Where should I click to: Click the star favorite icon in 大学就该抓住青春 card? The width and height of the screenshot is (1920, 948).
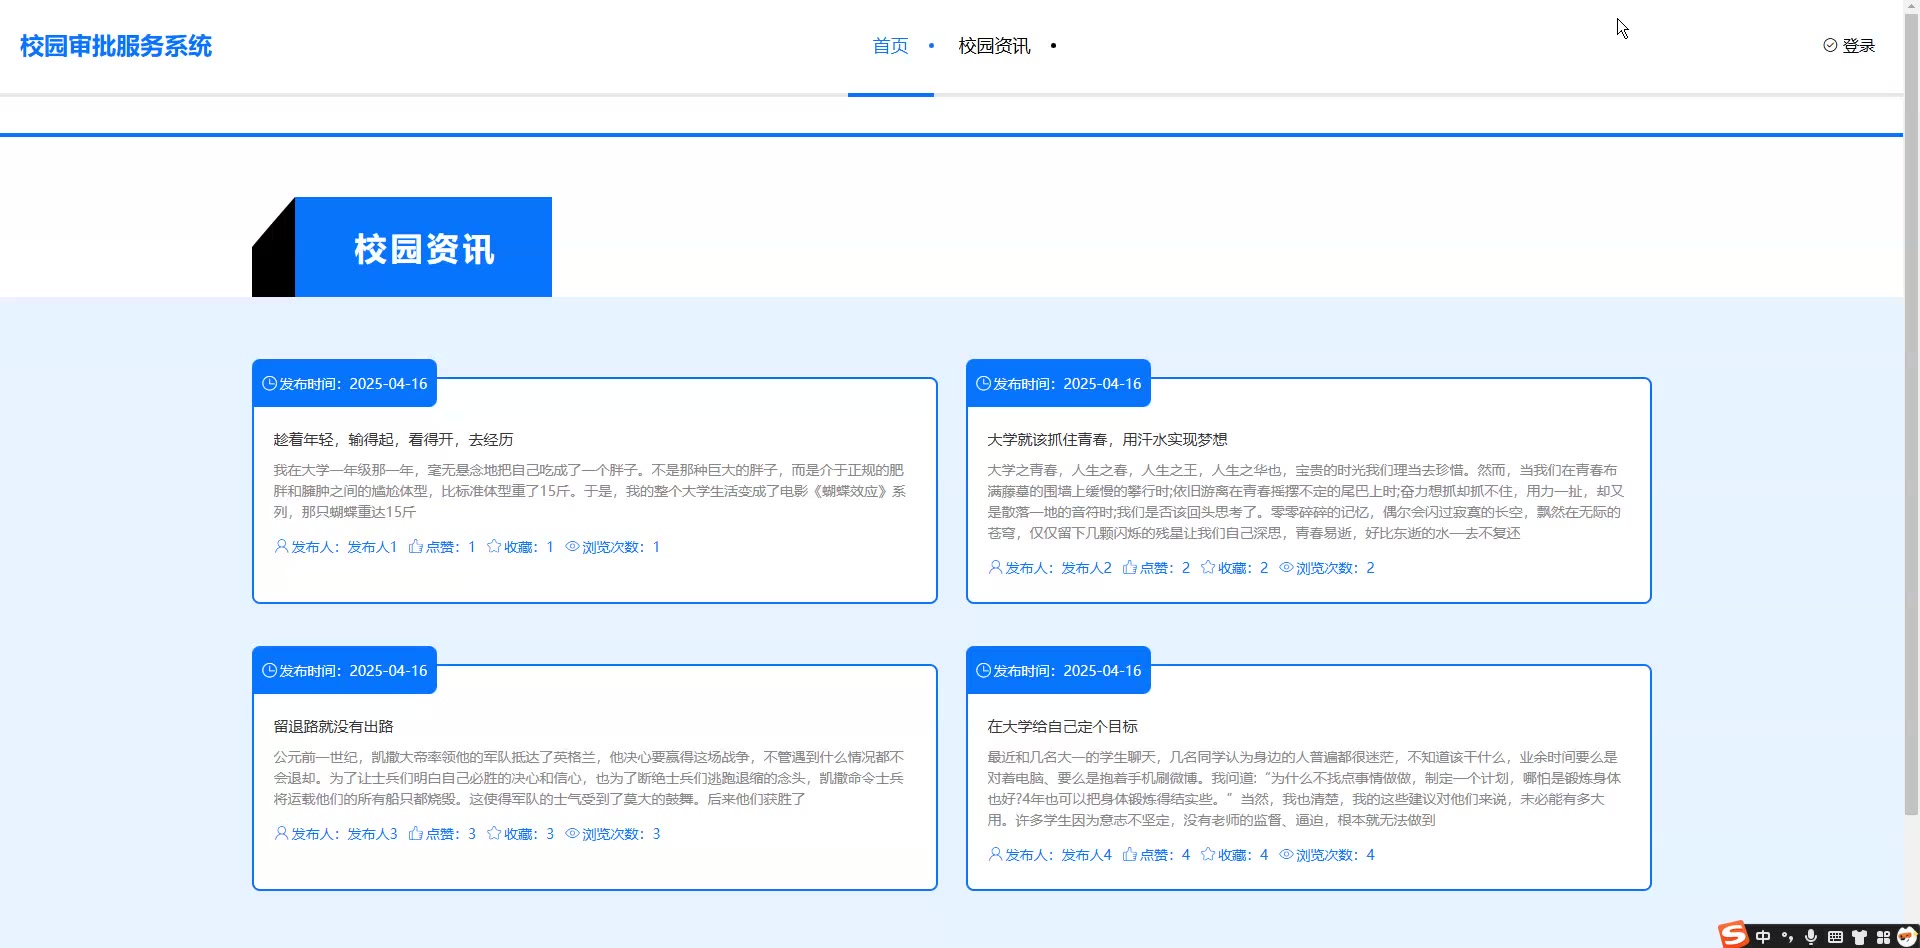coord(1208,567)
